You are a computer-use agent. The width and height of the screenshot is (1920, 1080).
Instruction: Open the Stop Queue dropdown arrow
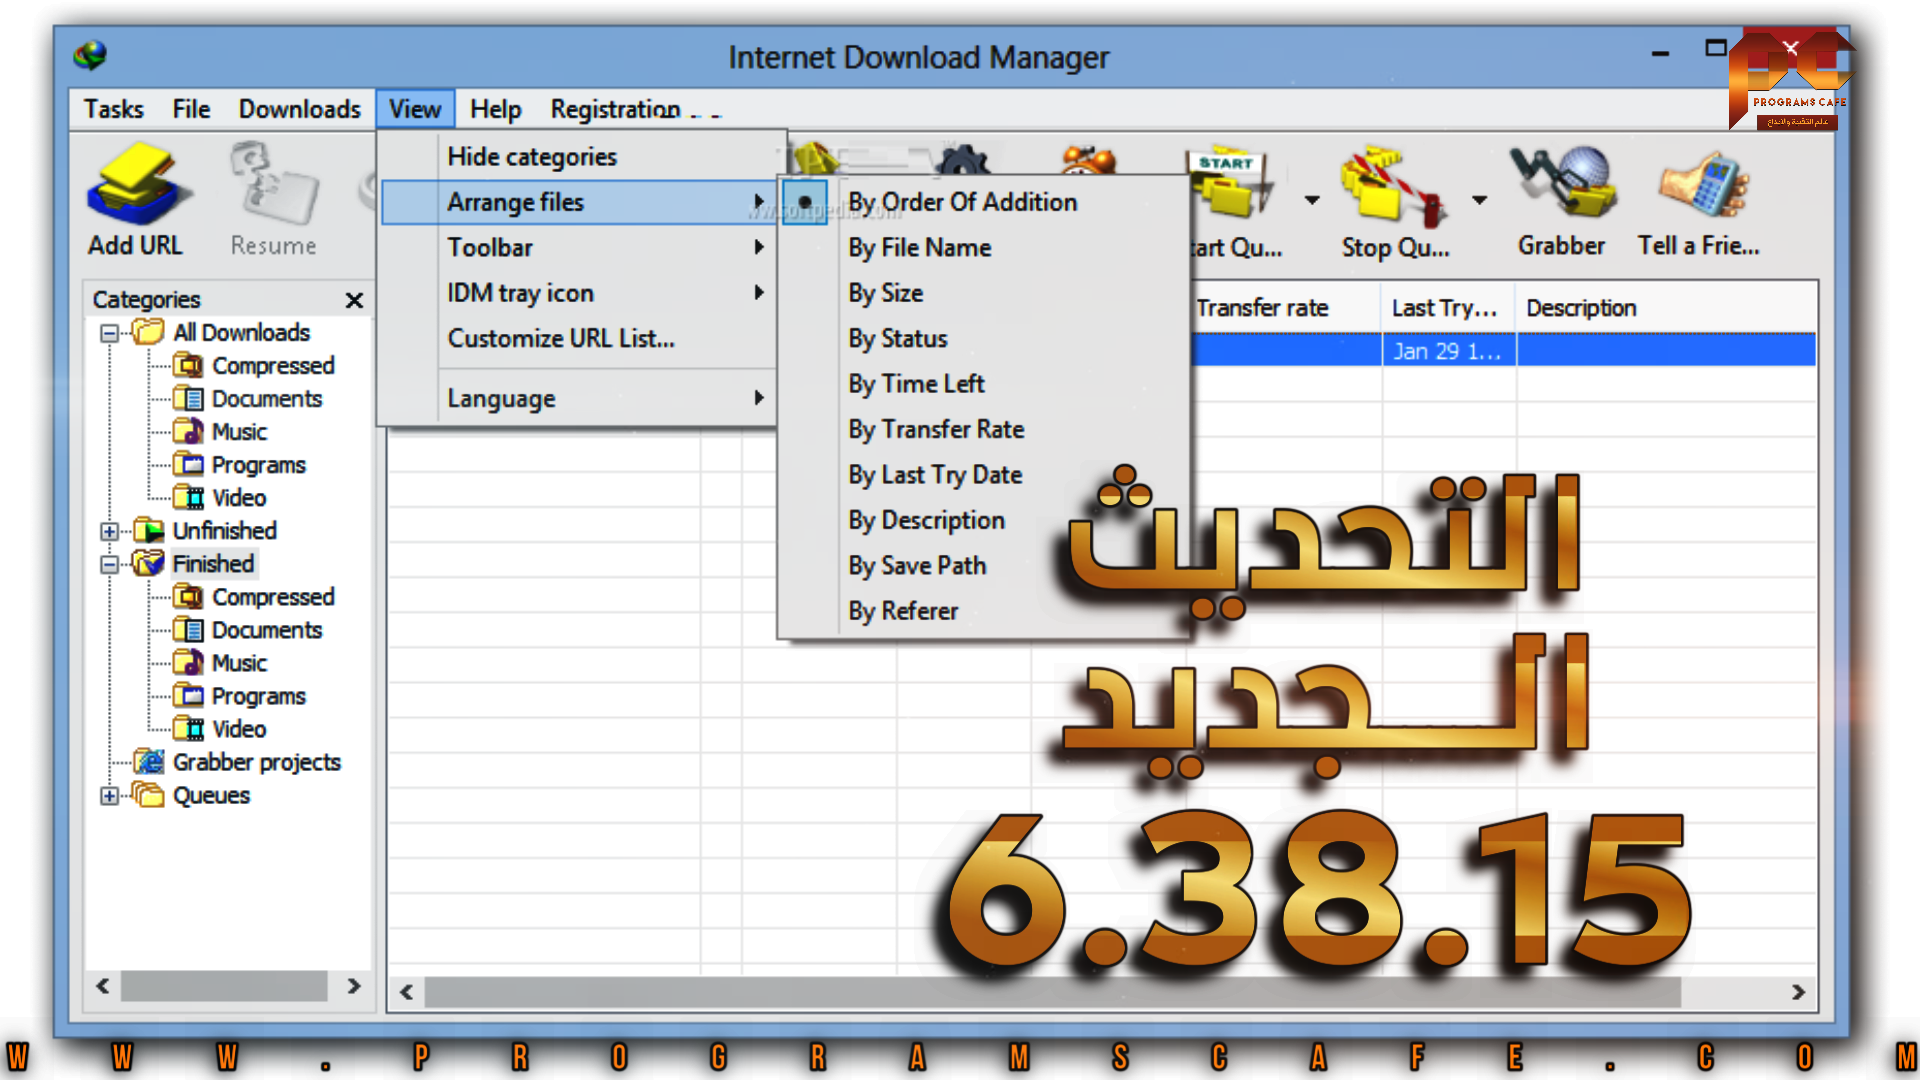[1479, 200]
